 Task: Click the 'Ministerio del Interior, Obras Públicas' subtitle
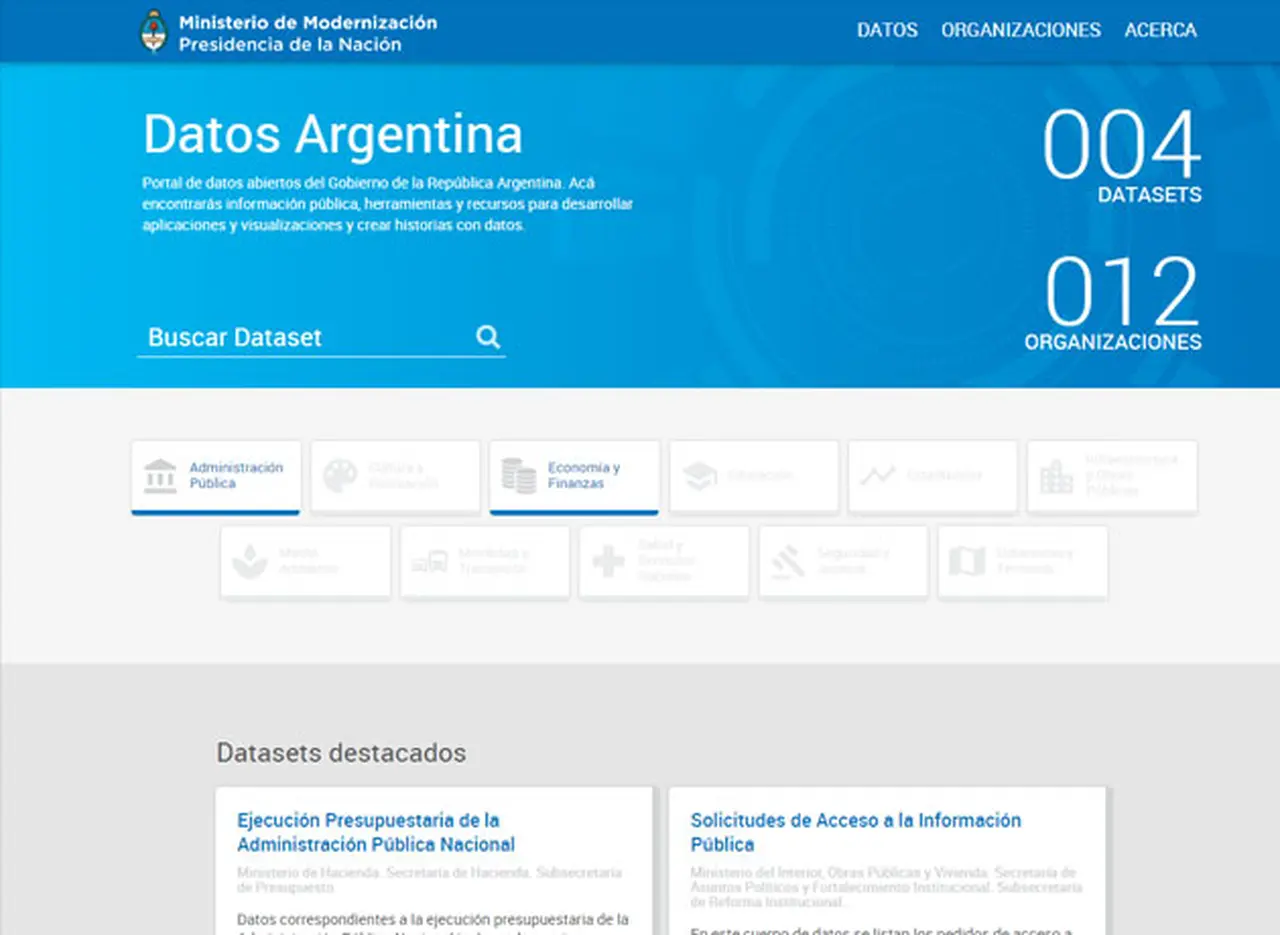click(886, 887)
